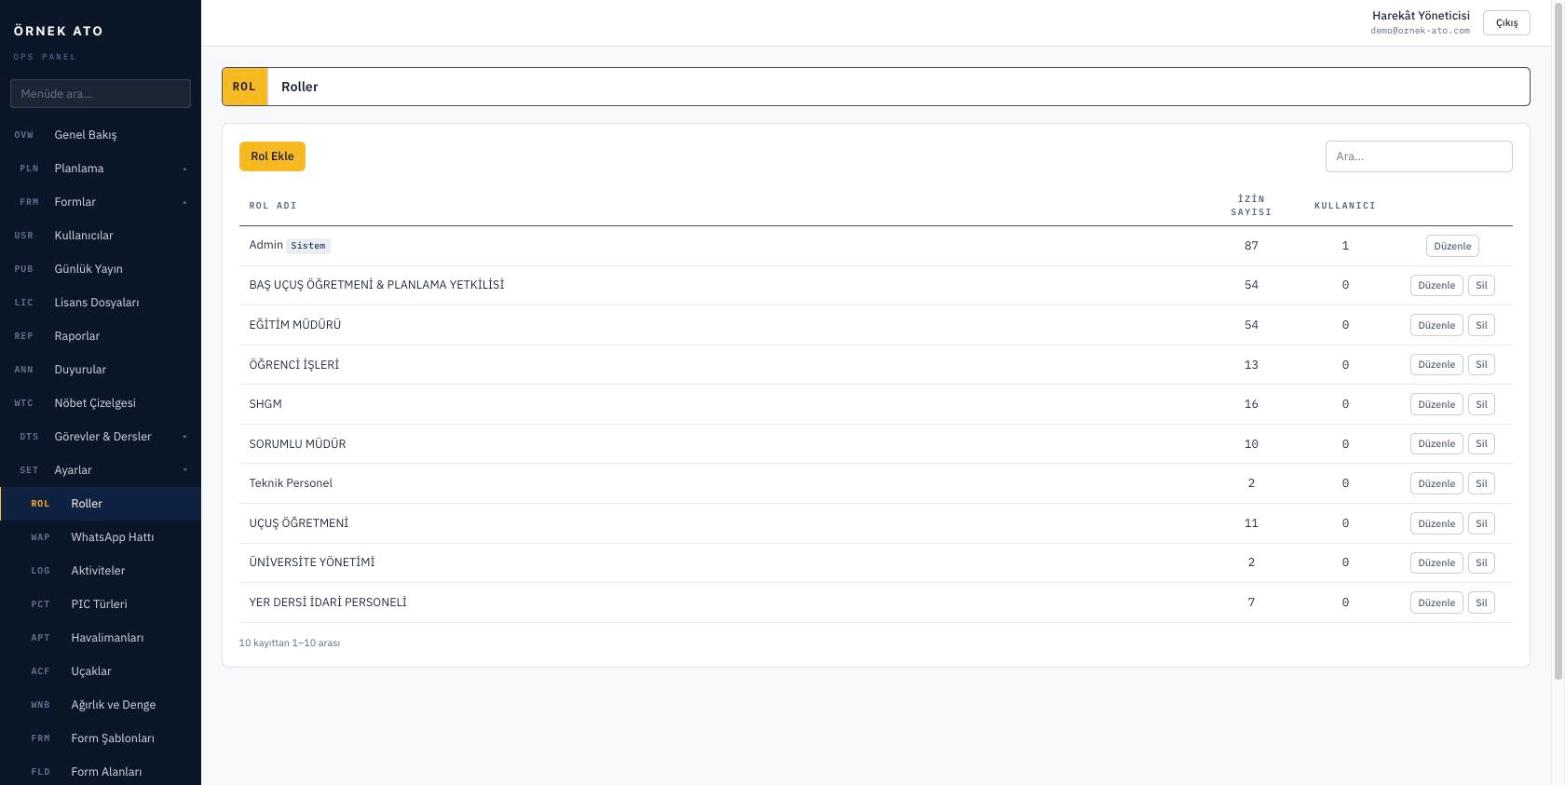1565x785 pixels.
Task: Click the '10 kayıttan 1–10 arası' footer text
Action: [x=290, y=643]
